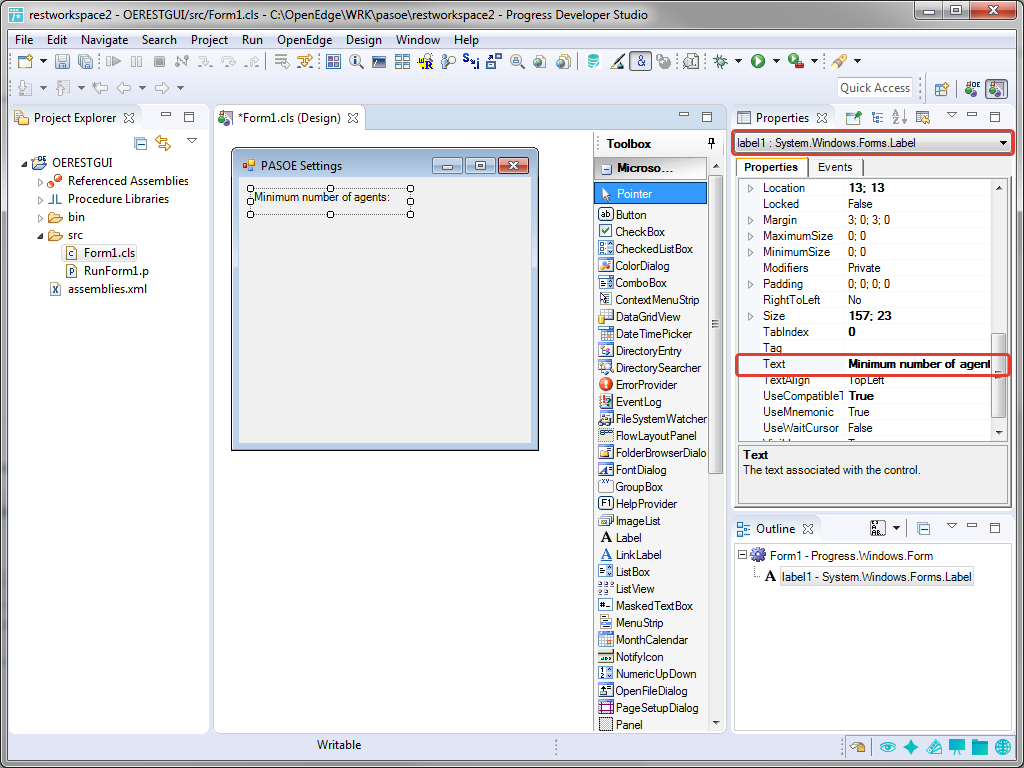
Task: Click the Save icon in the toolbar
Action: [62, 61]
